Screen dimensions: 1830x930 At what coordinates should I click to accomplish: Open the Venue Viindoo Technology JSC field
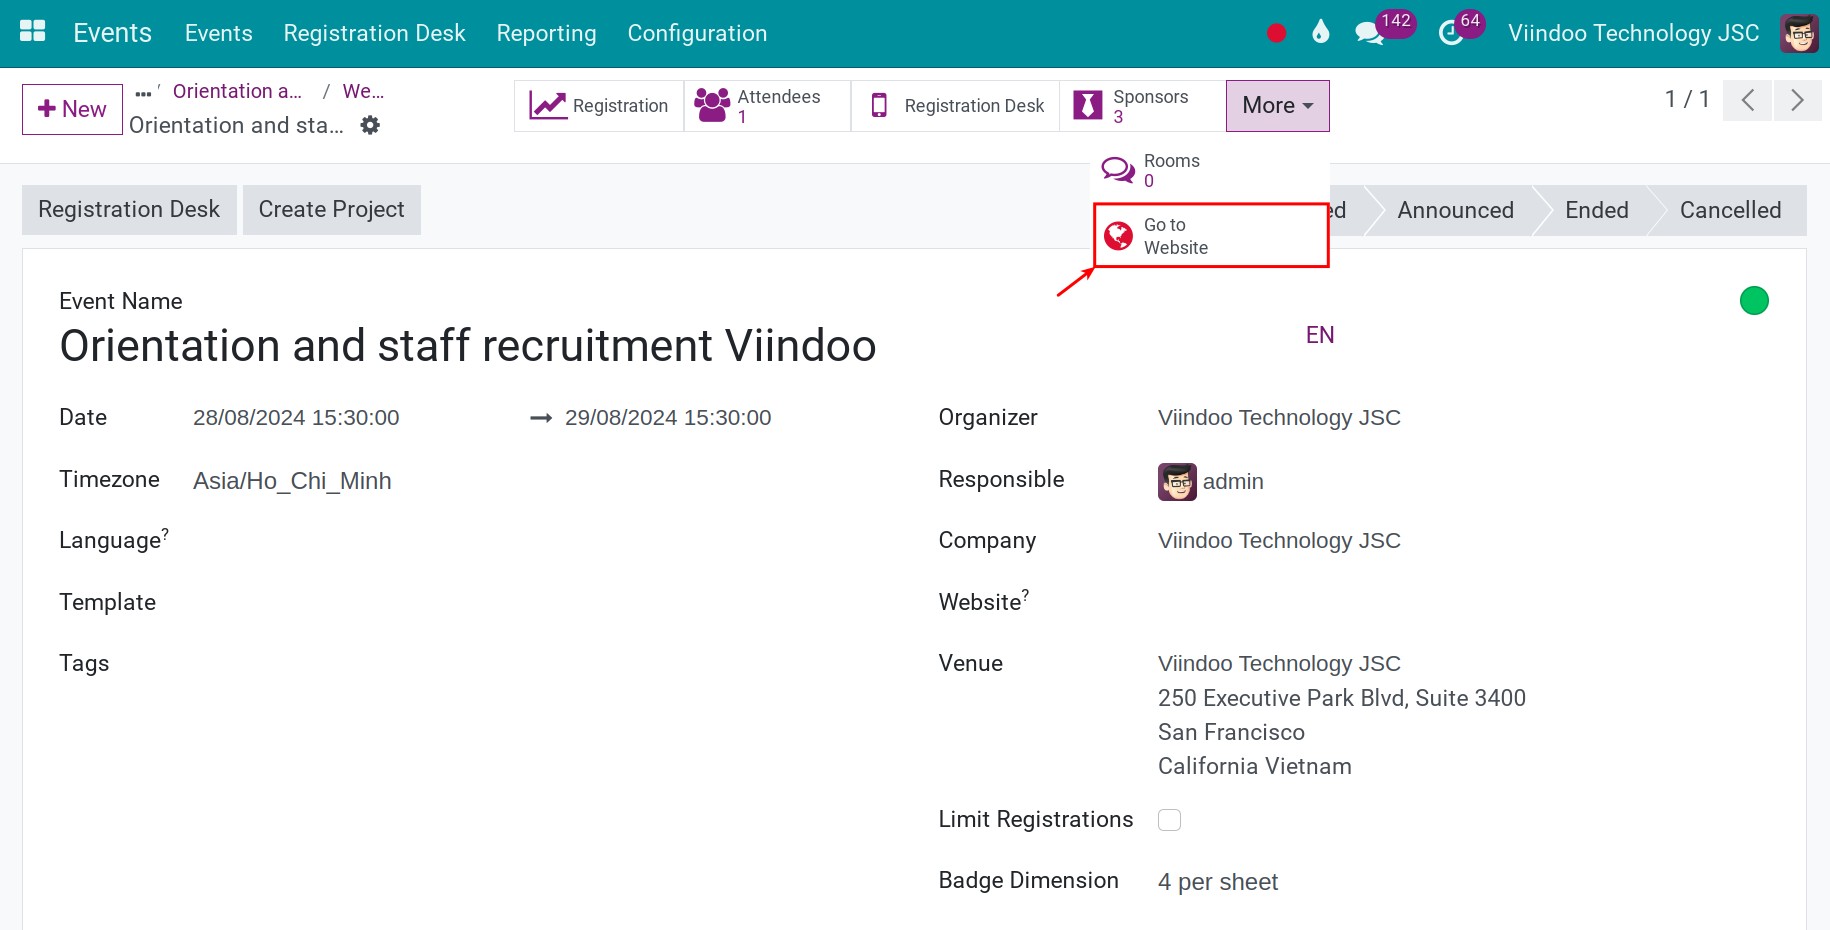1279,664
